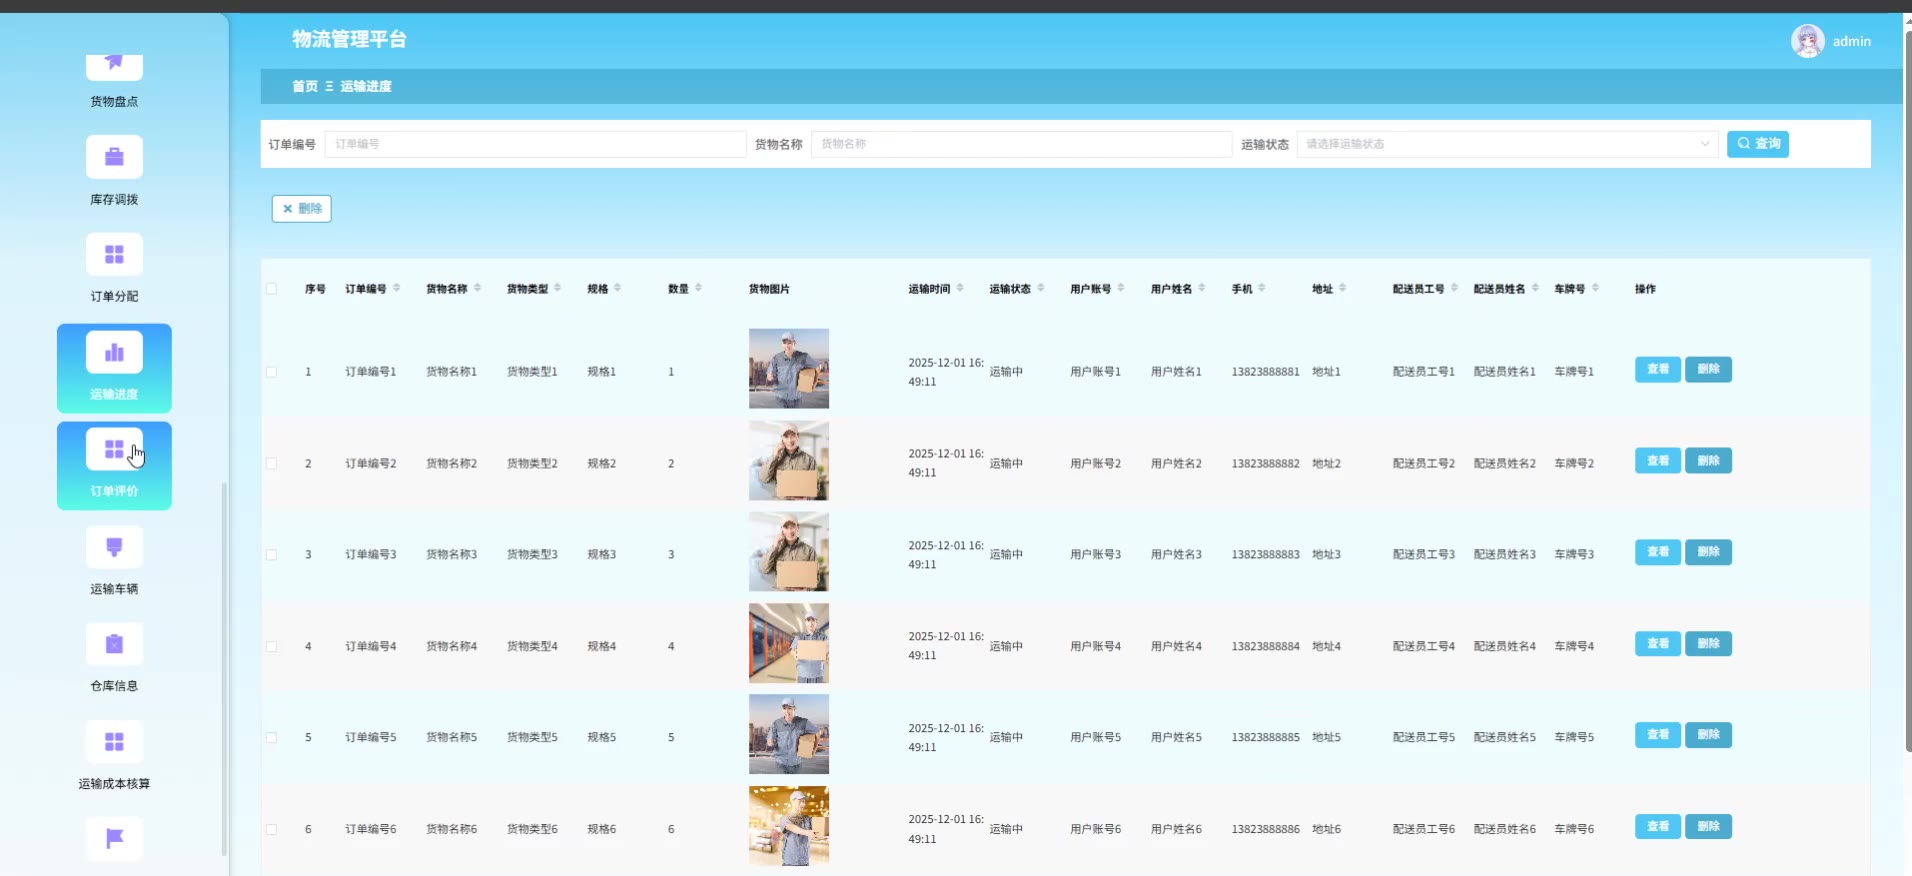Screen dimensions: 1912x876
Task: Sort table by 订单编号 column arrows
Action: click(x=397, y=288)
